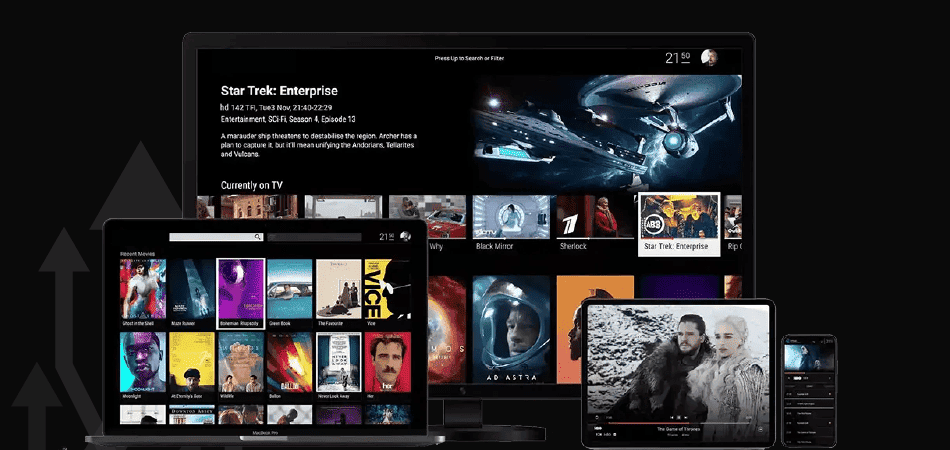This screenshot has width=950, height=450.
Task: Select the Black Mirror channel thumbnail on TV
Action: [x=511, y=216]
